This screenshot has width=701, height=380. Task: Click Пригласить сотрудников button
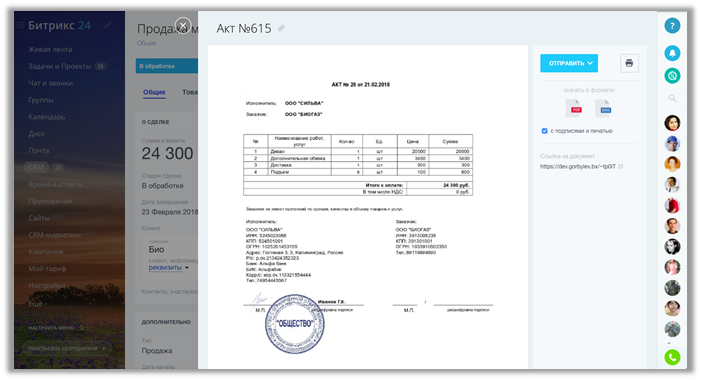67,348
